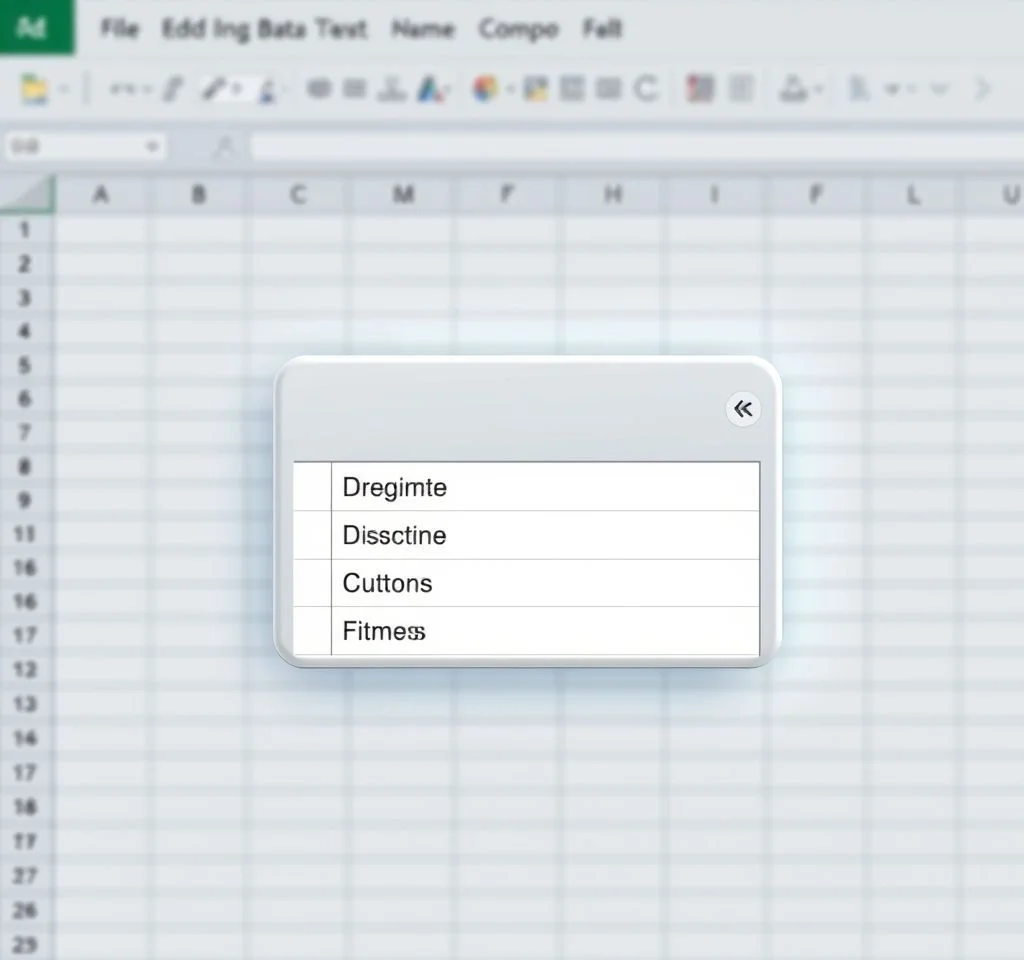
Task: Choose Dissctine from the popup list
Action: pyautogui.click(x=394, y=535)
